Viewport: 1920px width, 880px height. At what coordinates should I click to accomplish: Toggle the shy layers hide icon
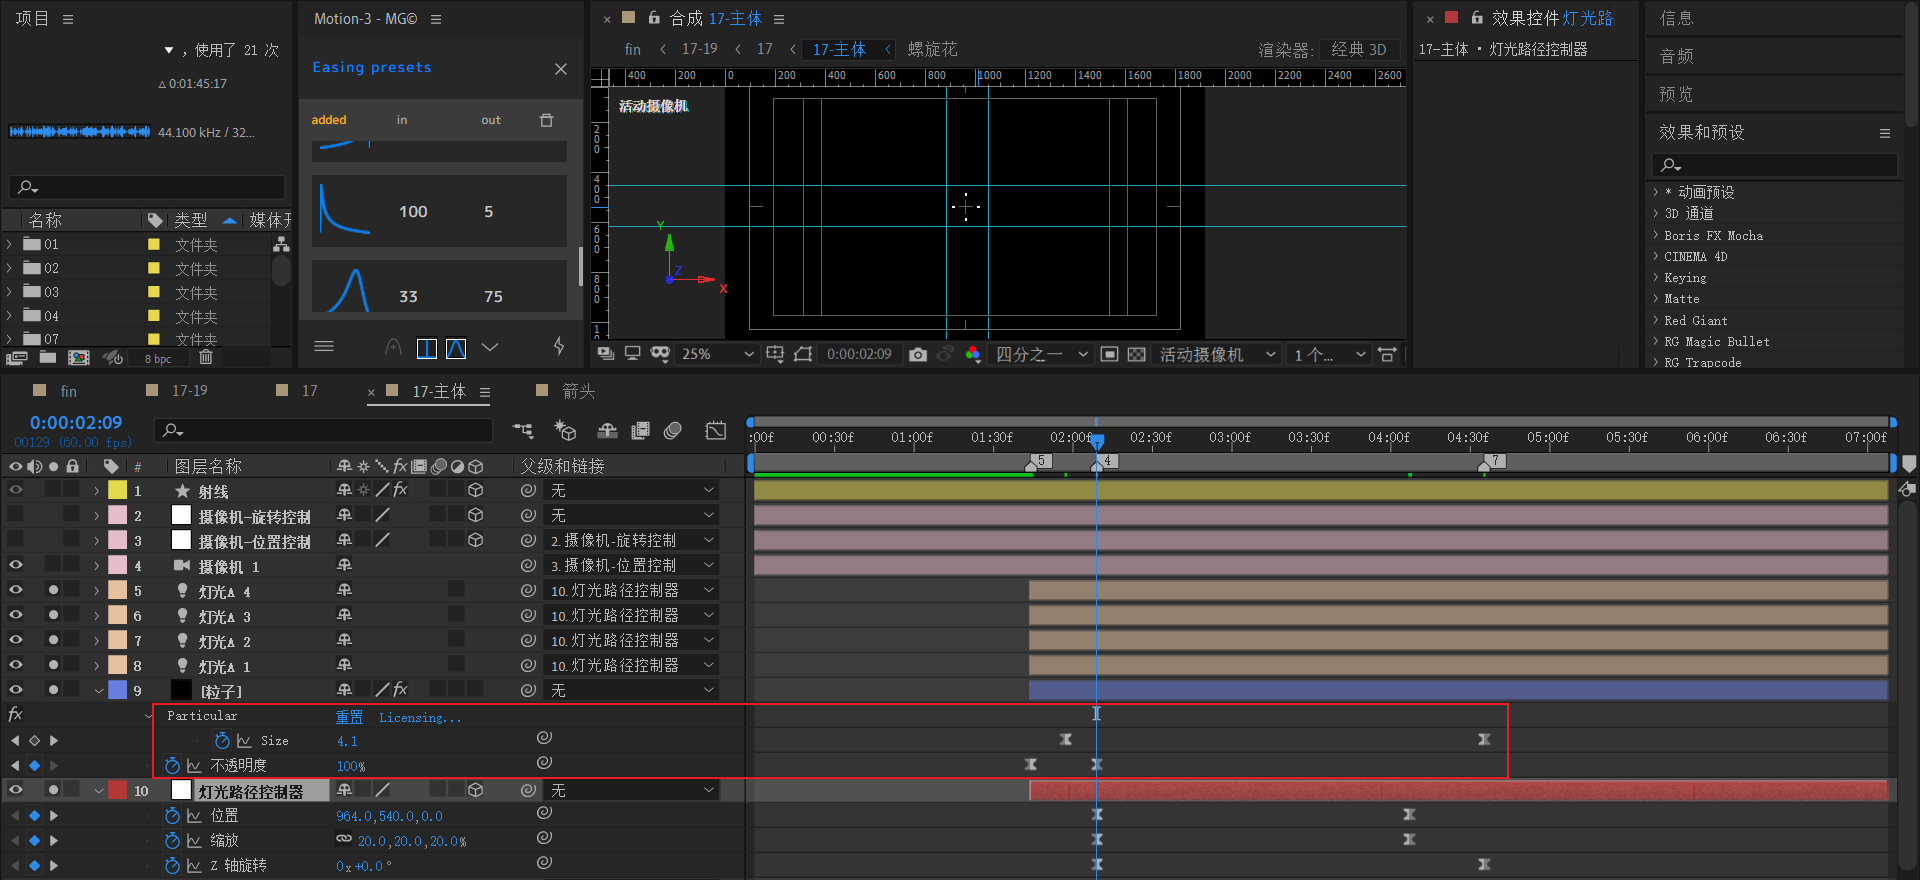tap(607, 430)
